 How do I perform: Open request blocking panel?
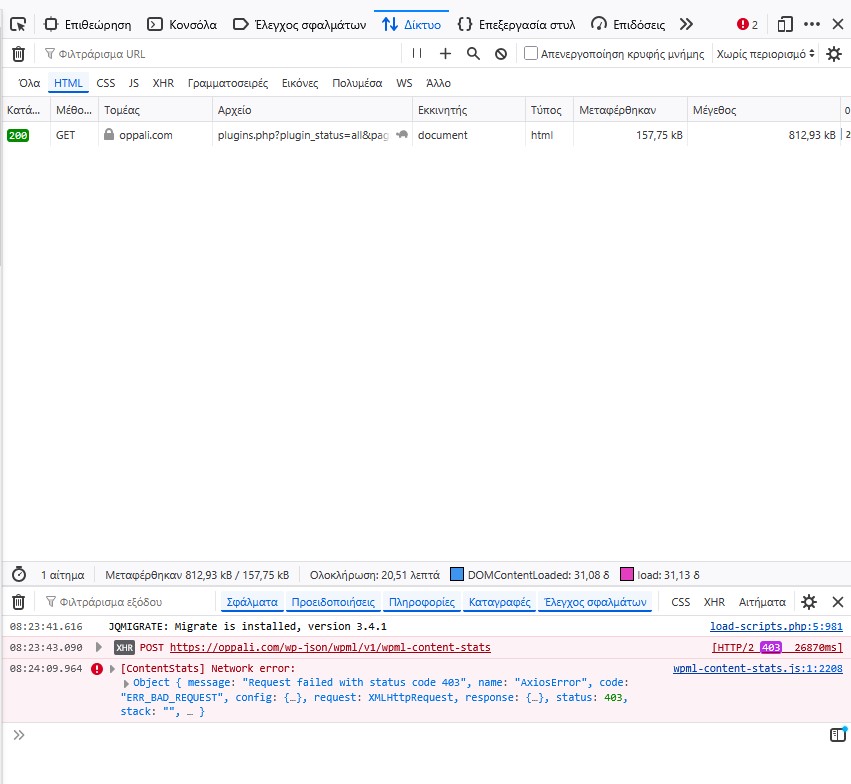[x=501, y=54]
